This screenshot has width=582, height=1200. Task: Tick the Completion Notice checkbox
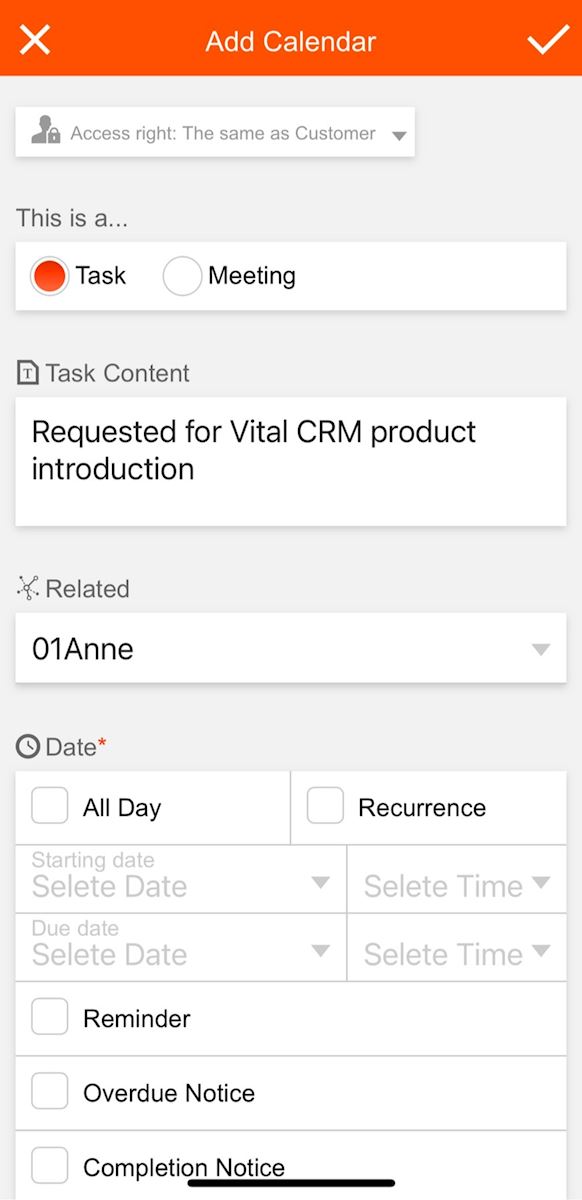(x=50, y=1165)
